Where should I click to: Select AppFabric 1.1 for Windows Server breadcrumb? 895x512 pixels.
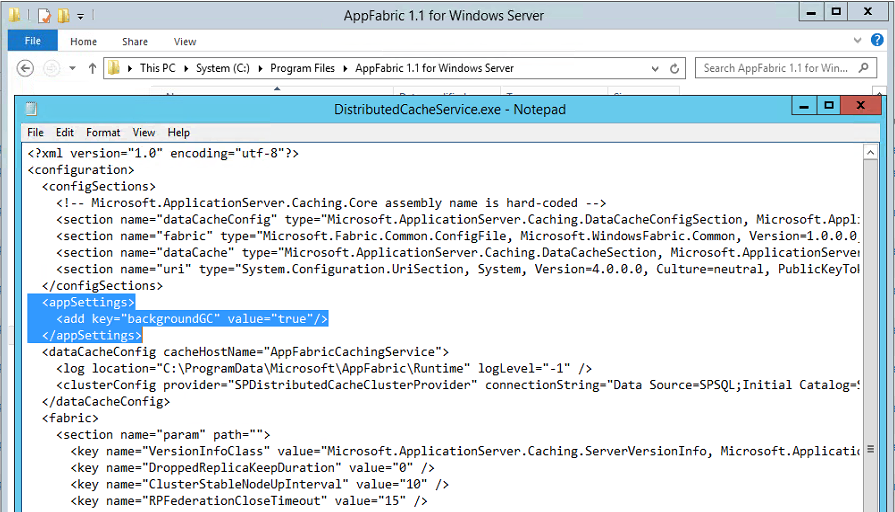pos(434,68)
